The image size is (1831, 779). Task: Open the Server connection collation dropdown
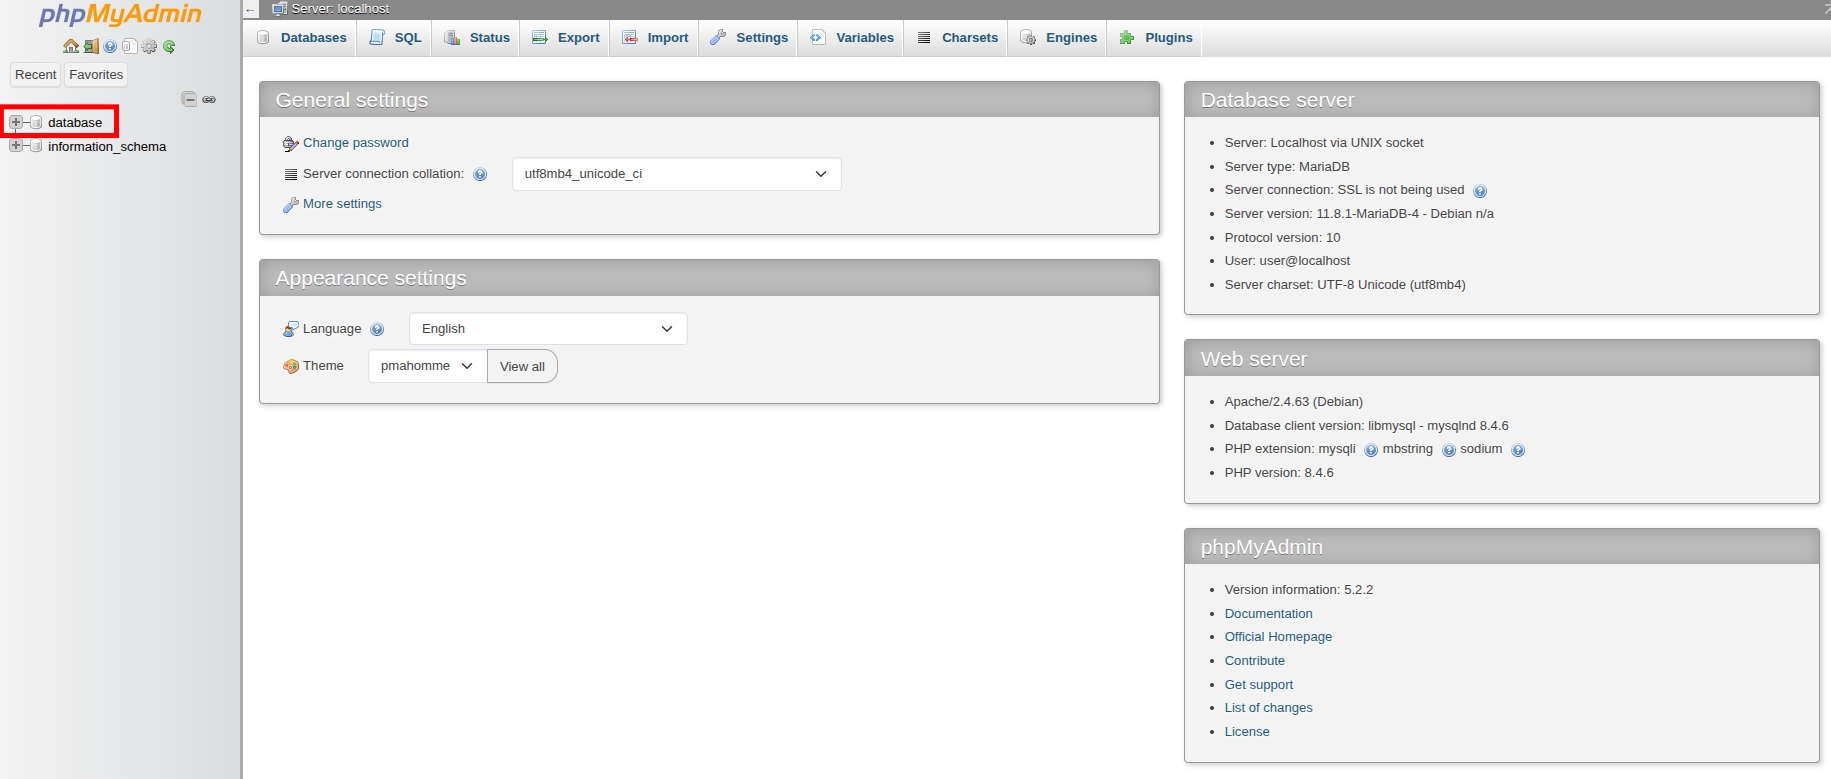point(676,174)
